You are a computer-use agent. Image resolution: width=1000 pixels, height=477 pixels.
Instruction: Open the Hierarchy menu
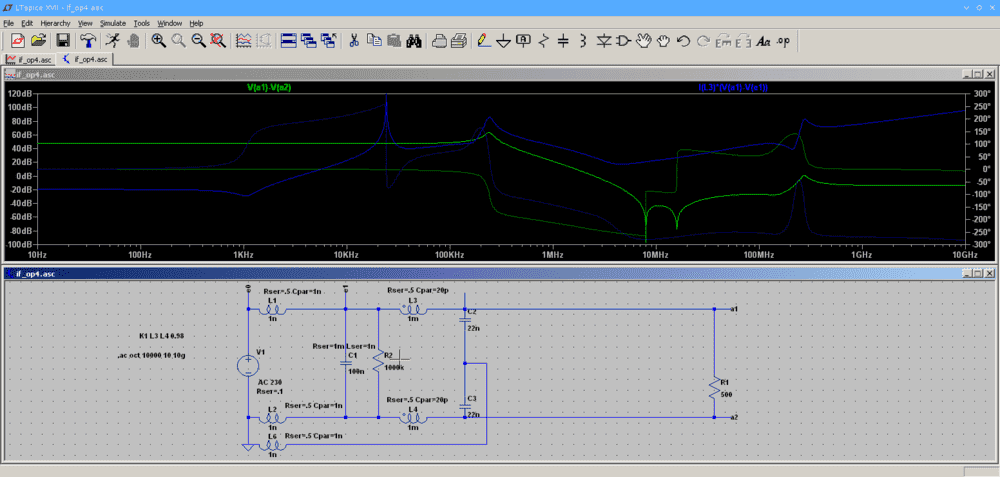(55, 22)
